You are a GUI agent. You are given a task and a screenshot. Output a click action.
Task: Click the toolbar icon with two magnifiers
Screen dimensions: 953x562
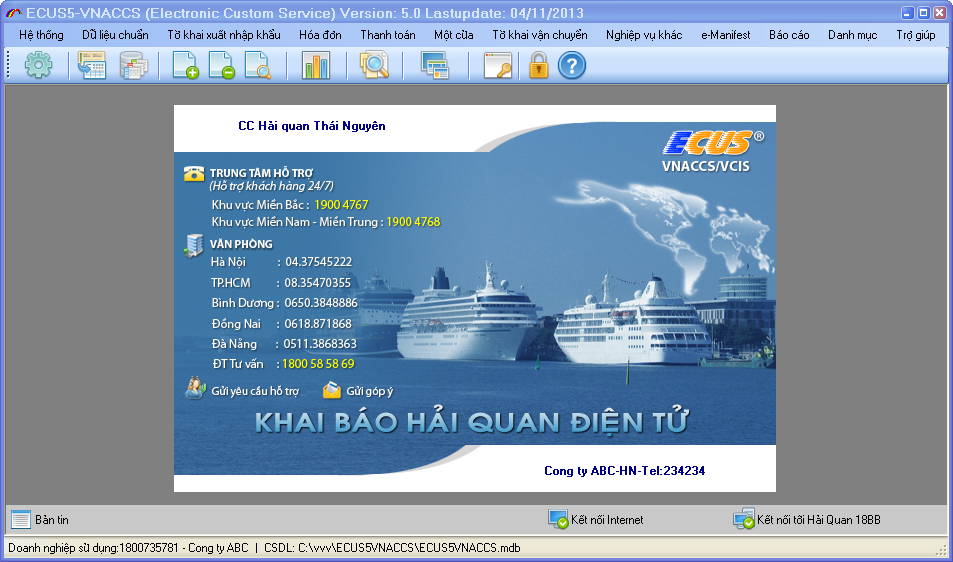coord(374,67)
